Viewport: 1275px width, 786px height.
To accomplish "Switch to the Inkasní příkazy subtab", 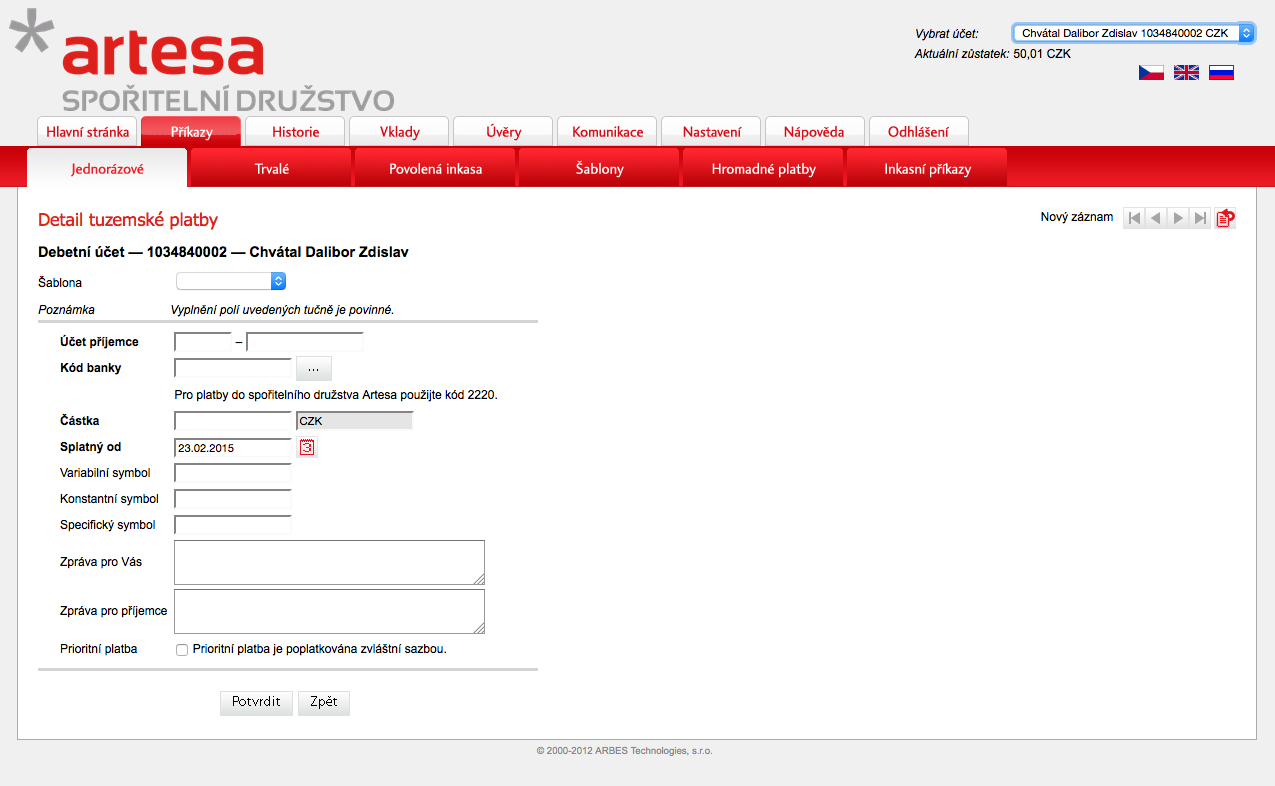I will click(927, 168).
